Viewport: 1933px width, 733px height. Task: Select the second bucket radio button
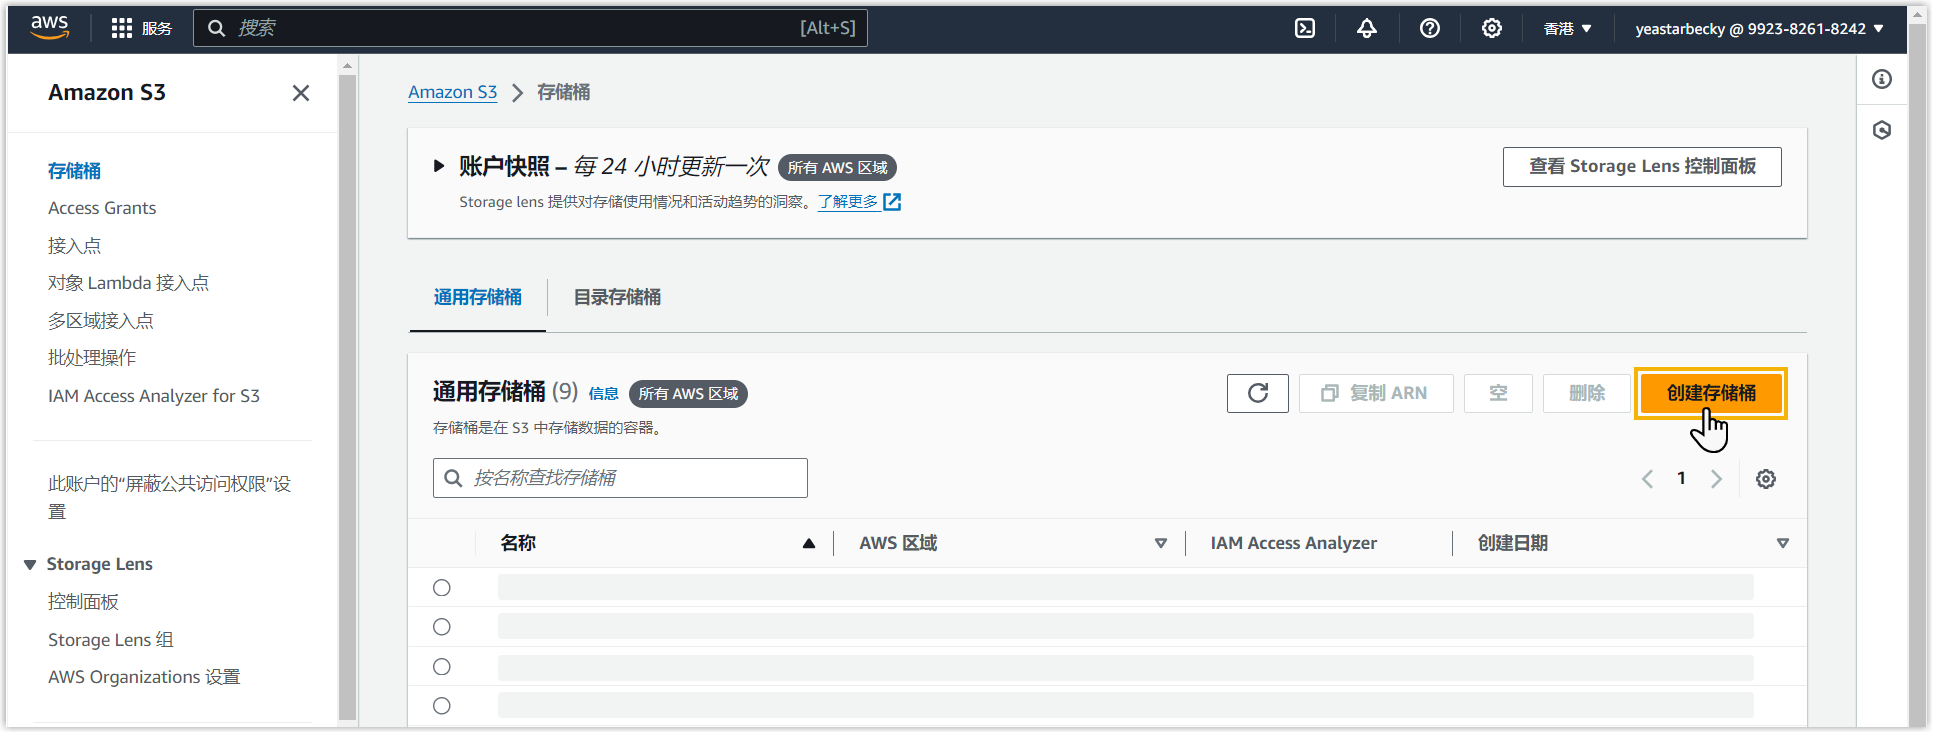[x=442, y=627]
